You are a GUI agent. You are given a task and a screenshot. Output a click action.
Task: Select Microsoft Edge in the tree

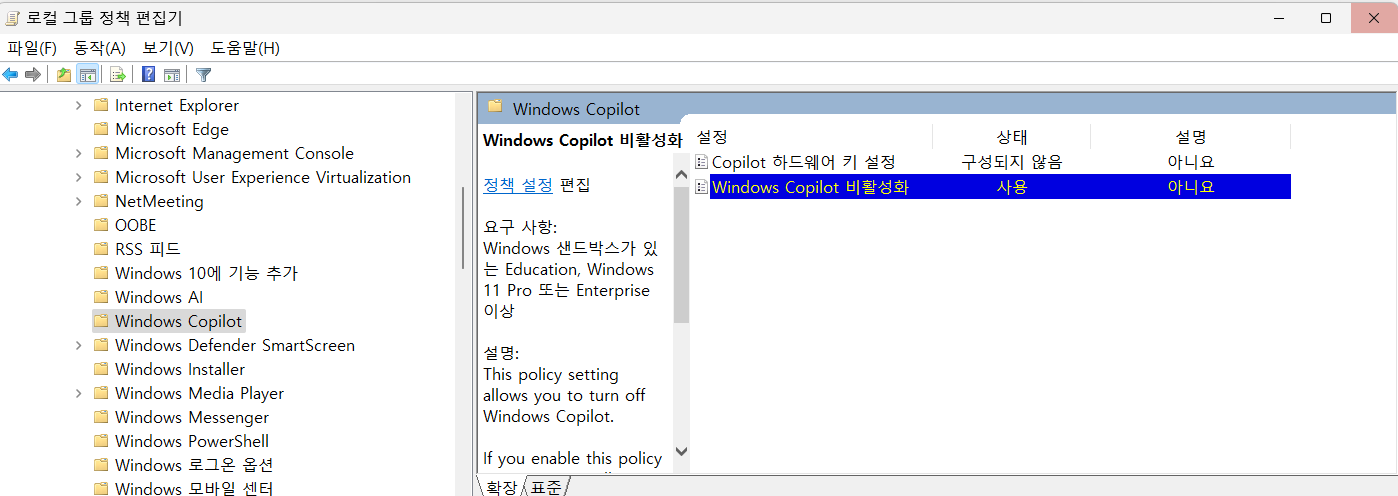[172, 129]
